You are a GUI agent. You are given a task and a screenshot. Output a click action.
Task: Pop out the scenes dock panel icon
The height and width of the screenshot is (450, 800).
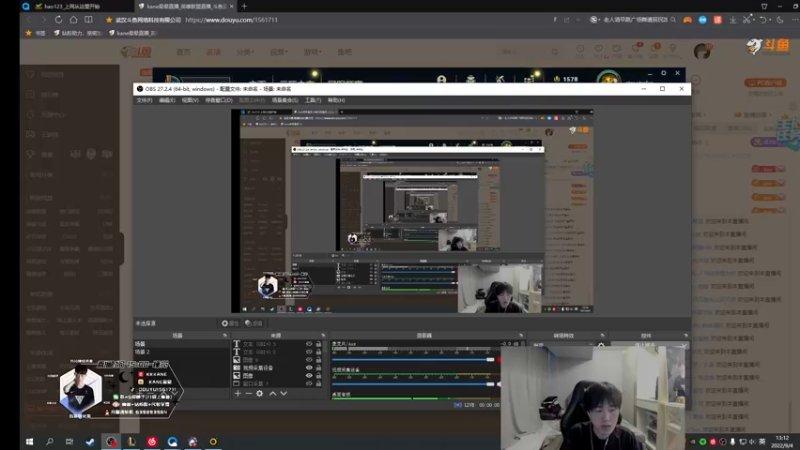pyautogui.click(x=225, y=336)
